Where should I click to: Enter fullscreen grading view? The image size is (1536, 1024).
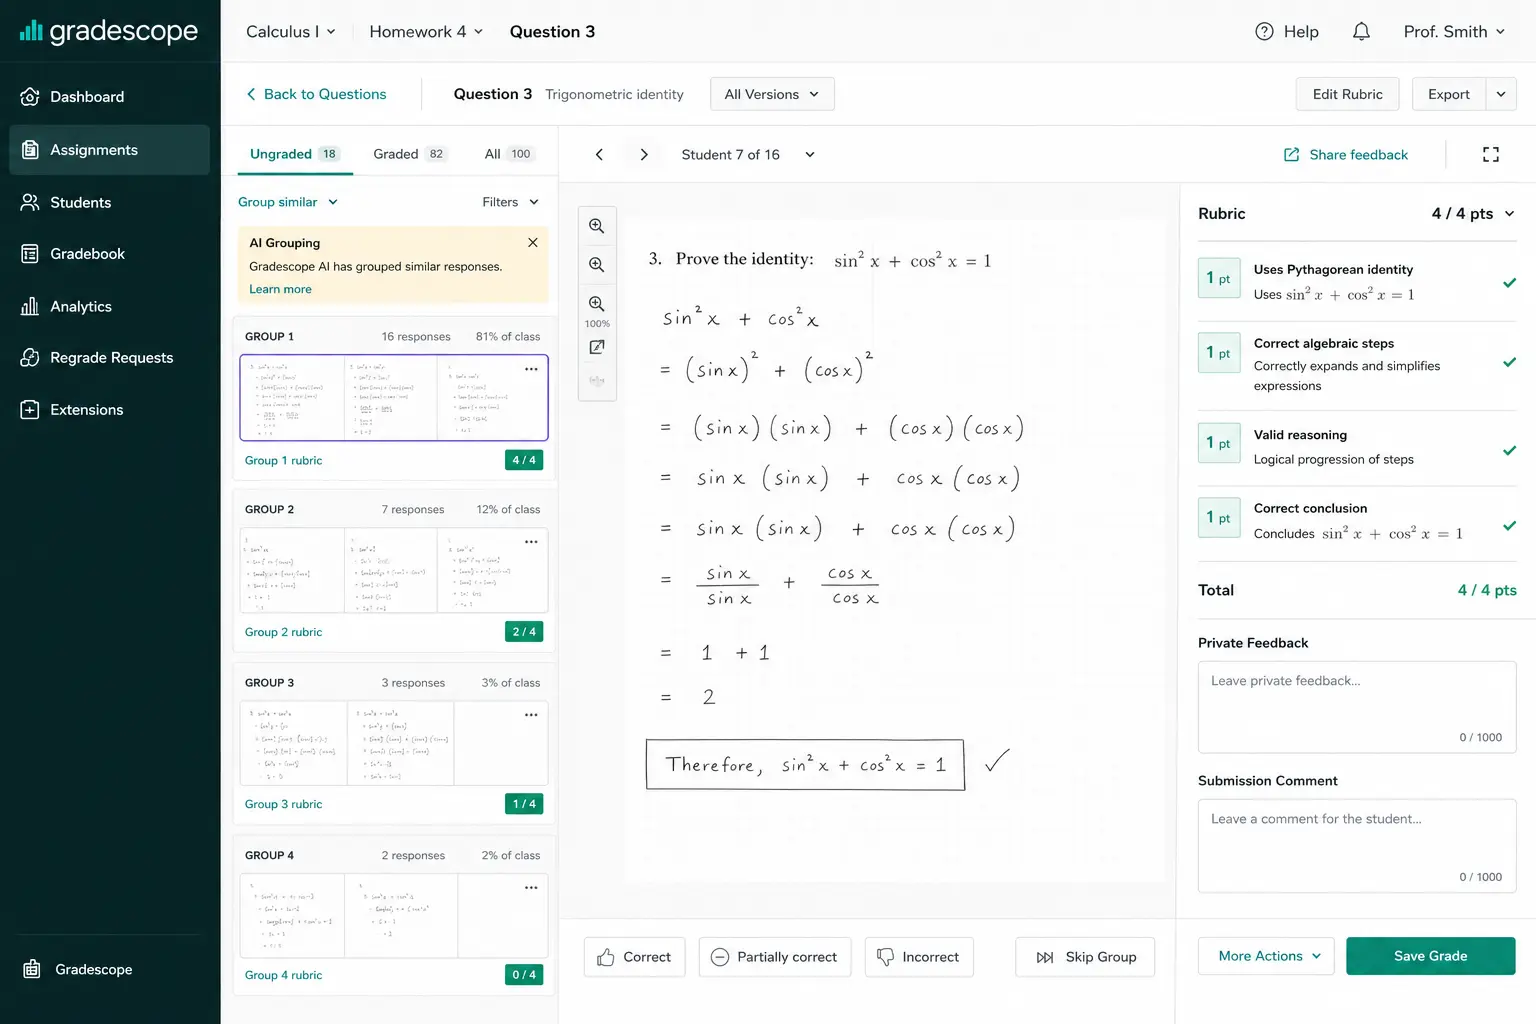[1490, 154]
